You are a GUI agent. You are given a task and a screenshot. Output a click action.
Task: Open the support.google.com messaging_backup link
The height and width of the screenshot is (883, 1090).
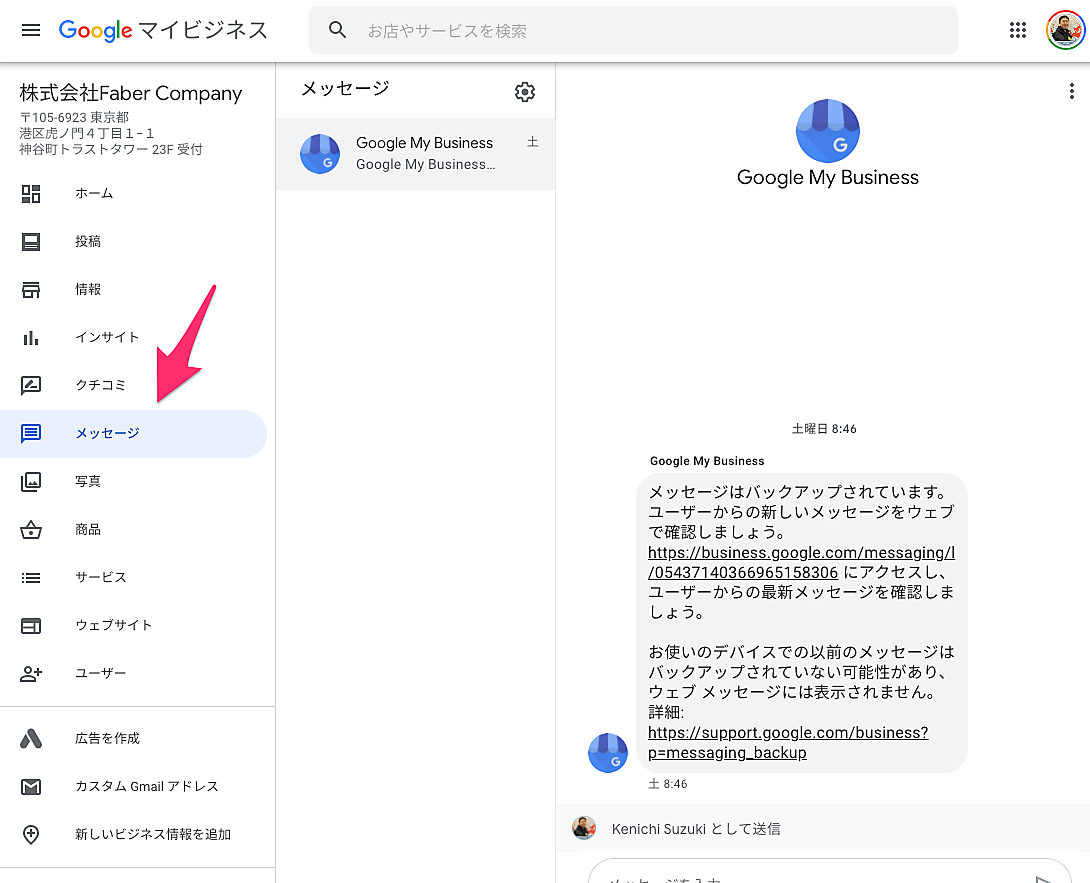(x=788, y=743)
